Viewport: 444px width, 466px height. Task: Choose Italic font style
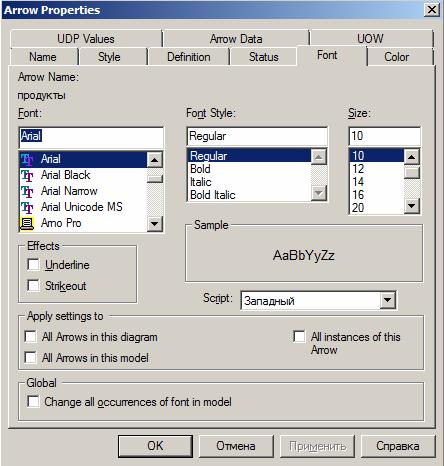tap(249, 182)
